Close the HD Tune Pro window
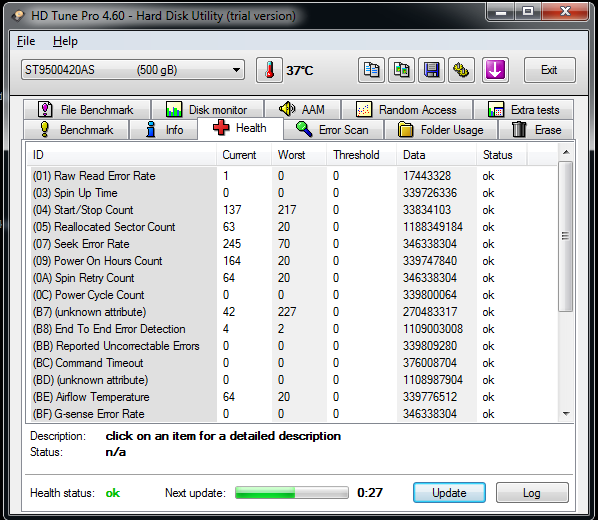 pos(565,11)
